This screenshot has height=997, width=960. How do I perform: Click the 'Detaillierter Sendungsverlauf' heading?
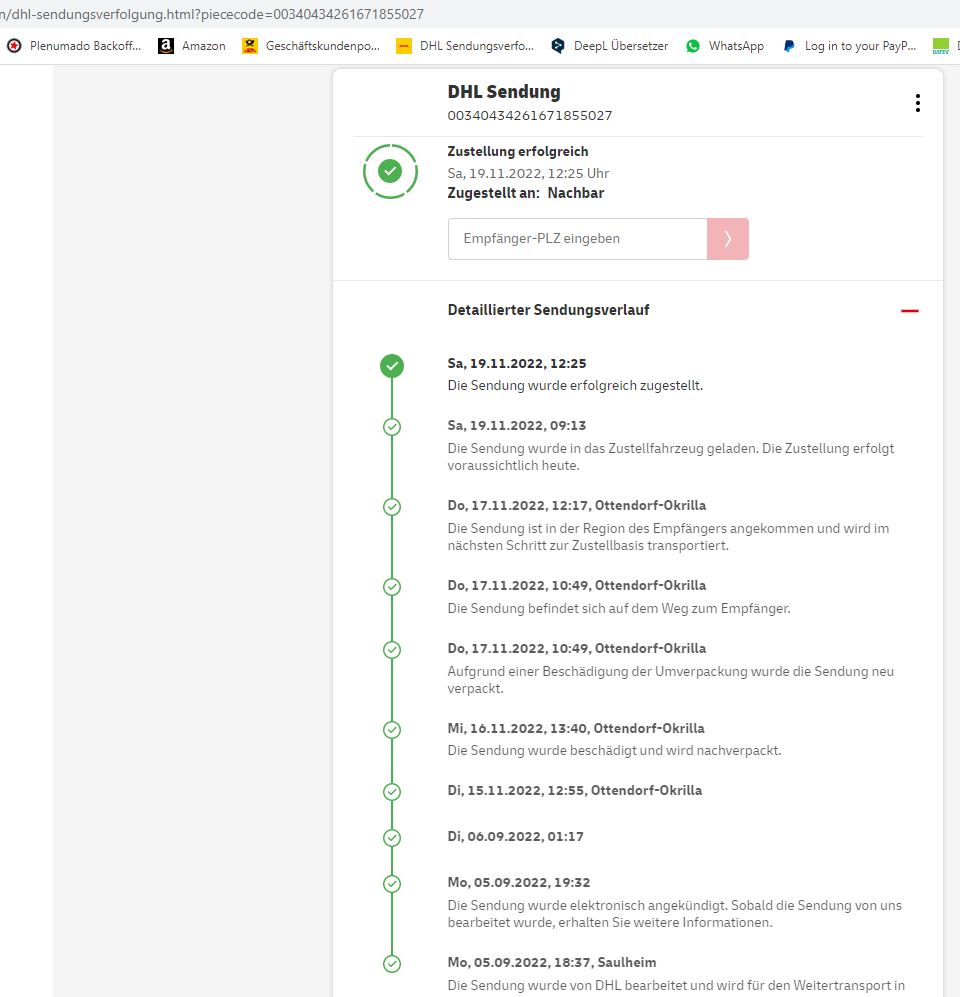click(549, 310)
